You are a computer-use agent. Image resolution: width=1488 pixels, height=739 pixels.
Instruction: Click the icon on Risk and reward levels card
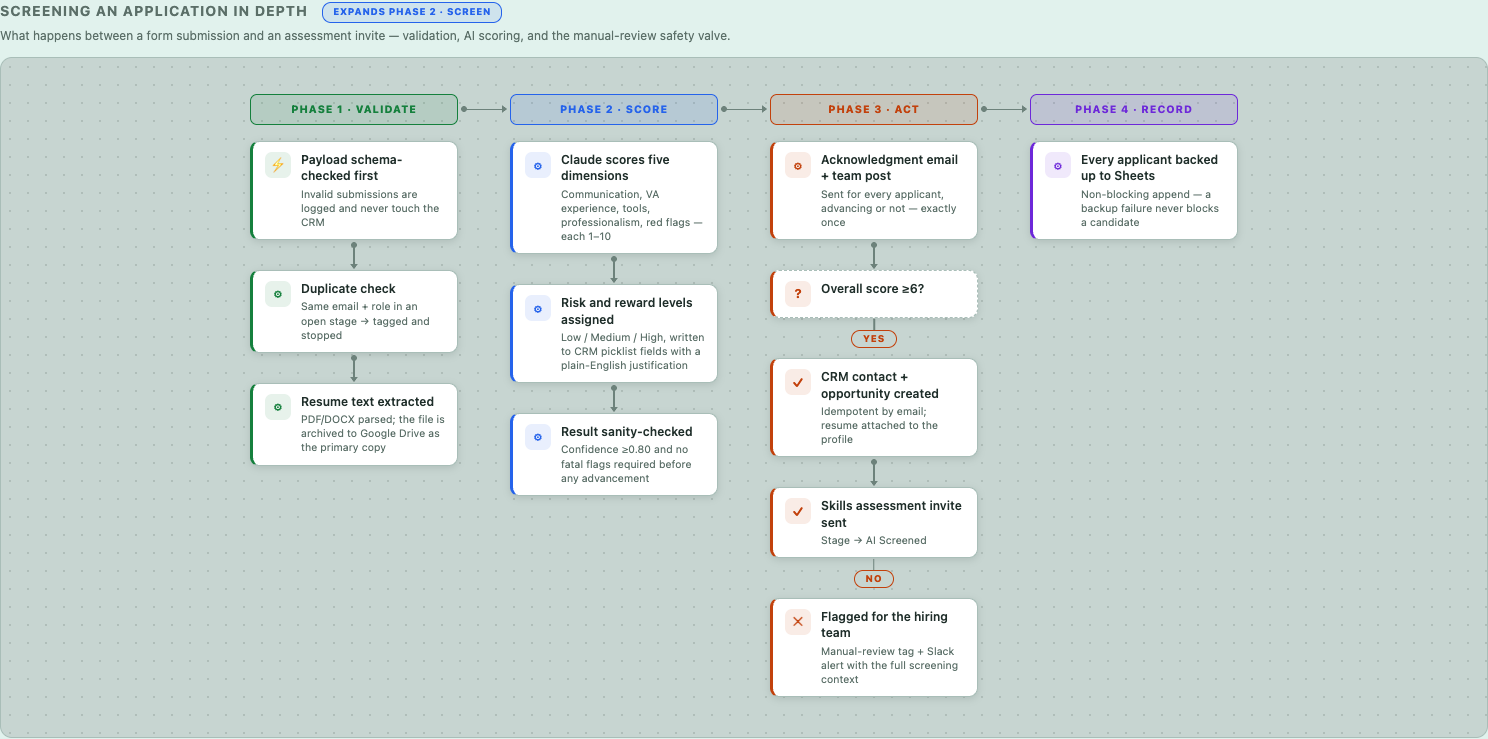coord(538,309)
